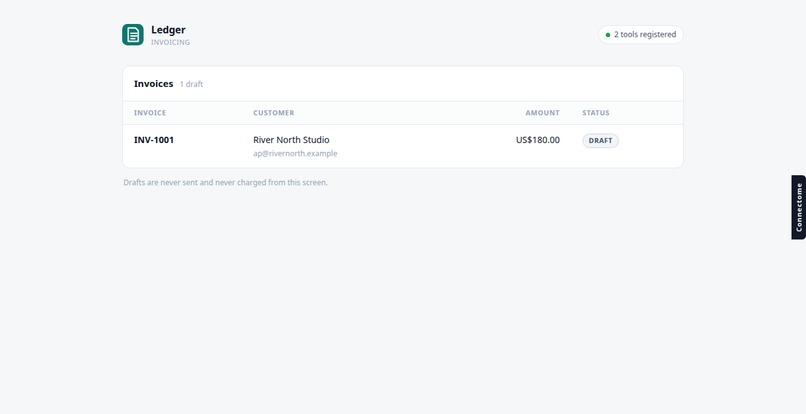Click the US$180.00 amount cell
The width and height of the screenshot is (806, 414).
click(538, 140)
